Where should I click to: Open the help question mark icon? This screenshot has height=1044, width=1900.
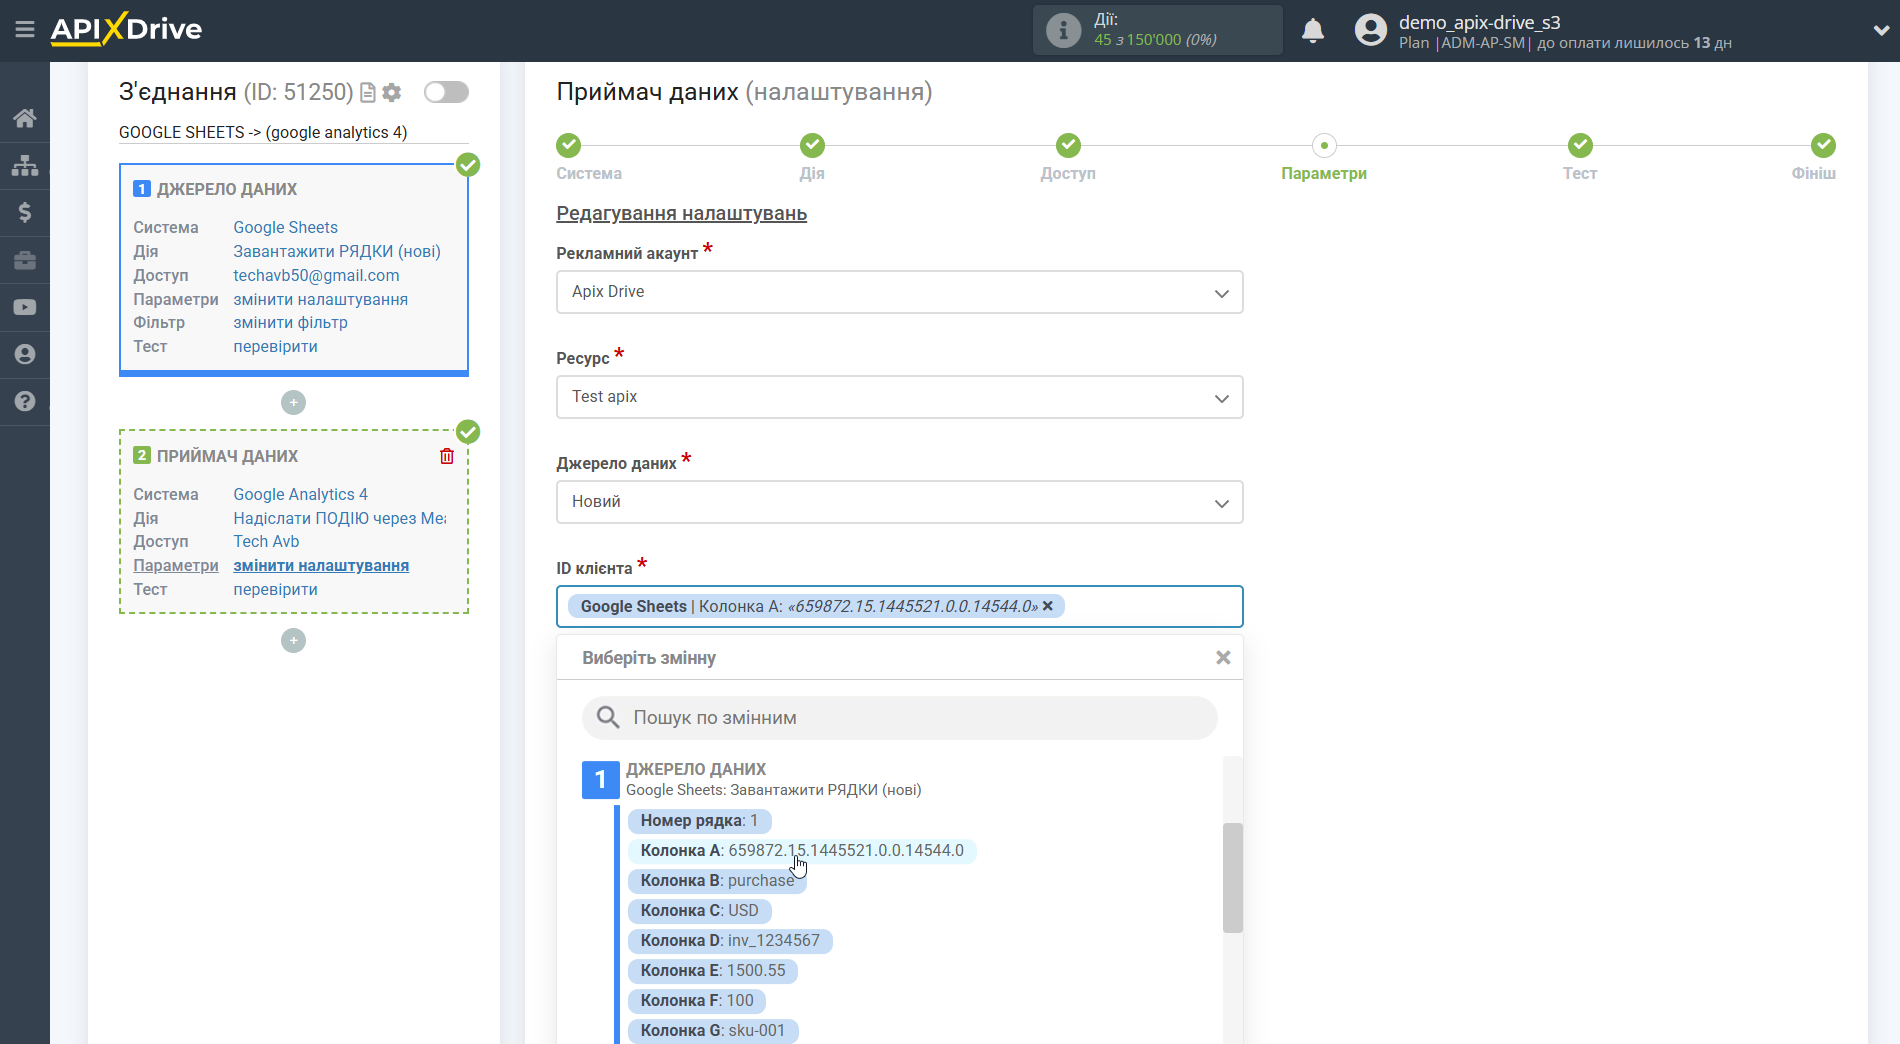(x=25, y=401)
